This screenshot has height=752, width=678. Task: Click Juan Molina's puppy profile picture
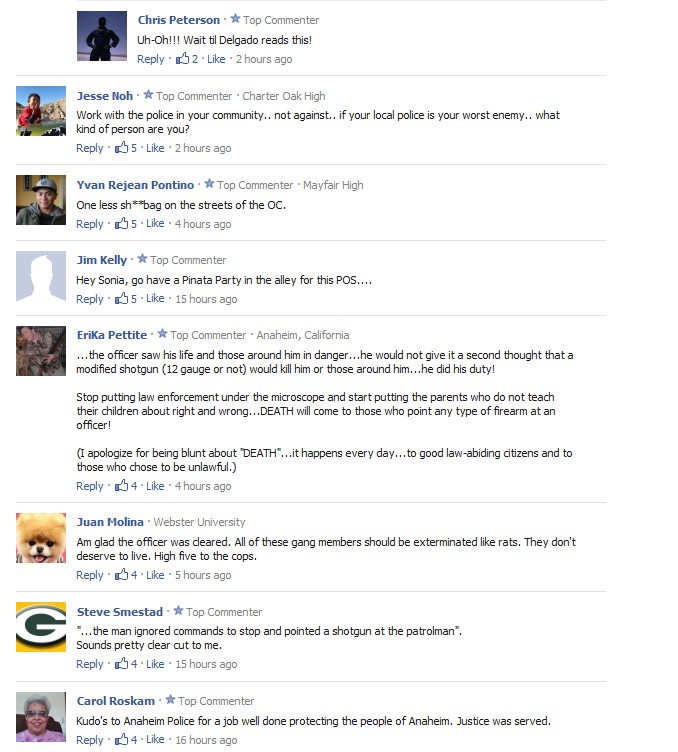click(x=41, y=538)
